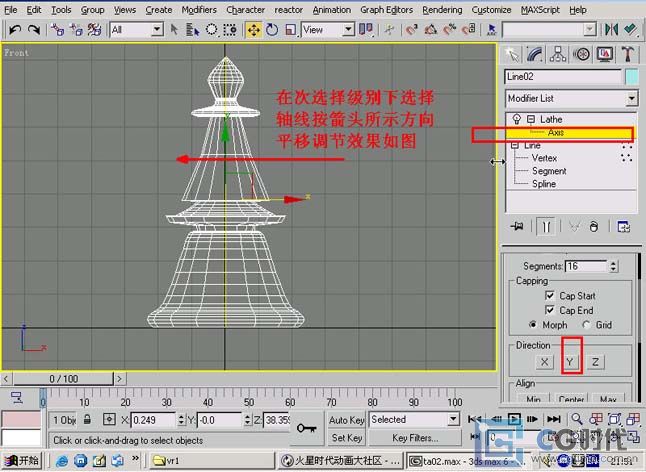646x472 pixels.
Task: Click the Windows Start button
Action: 22,460
